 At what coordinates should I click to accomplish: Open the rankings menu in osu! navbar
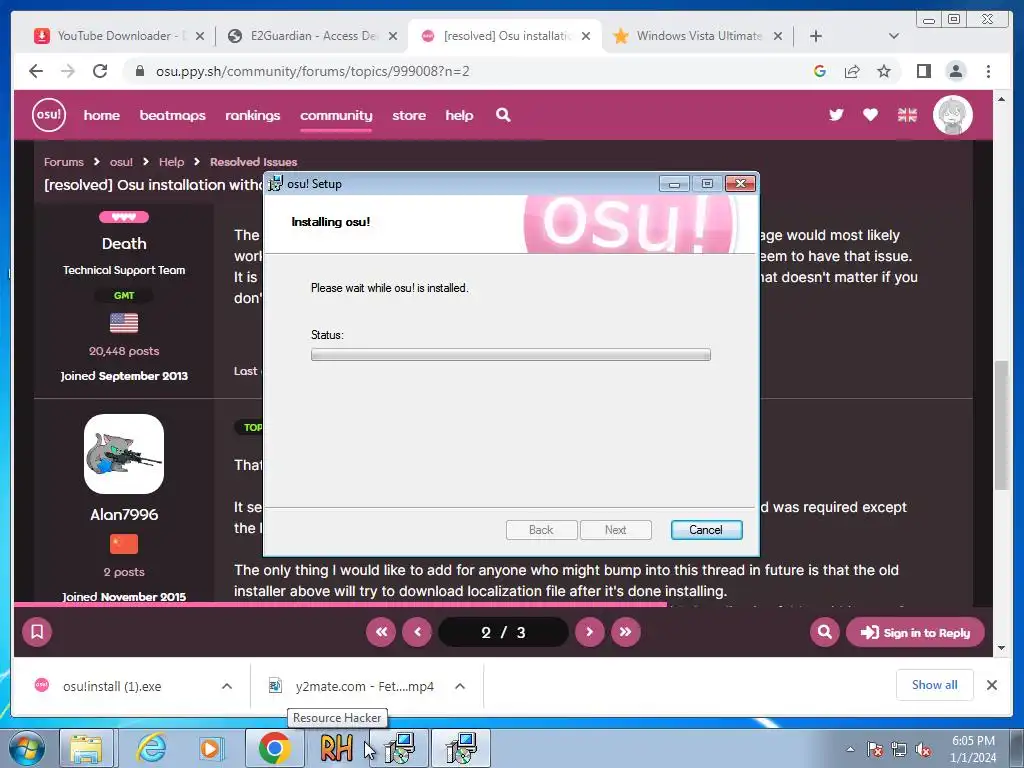pyautogui.click(x=253, y=115)
